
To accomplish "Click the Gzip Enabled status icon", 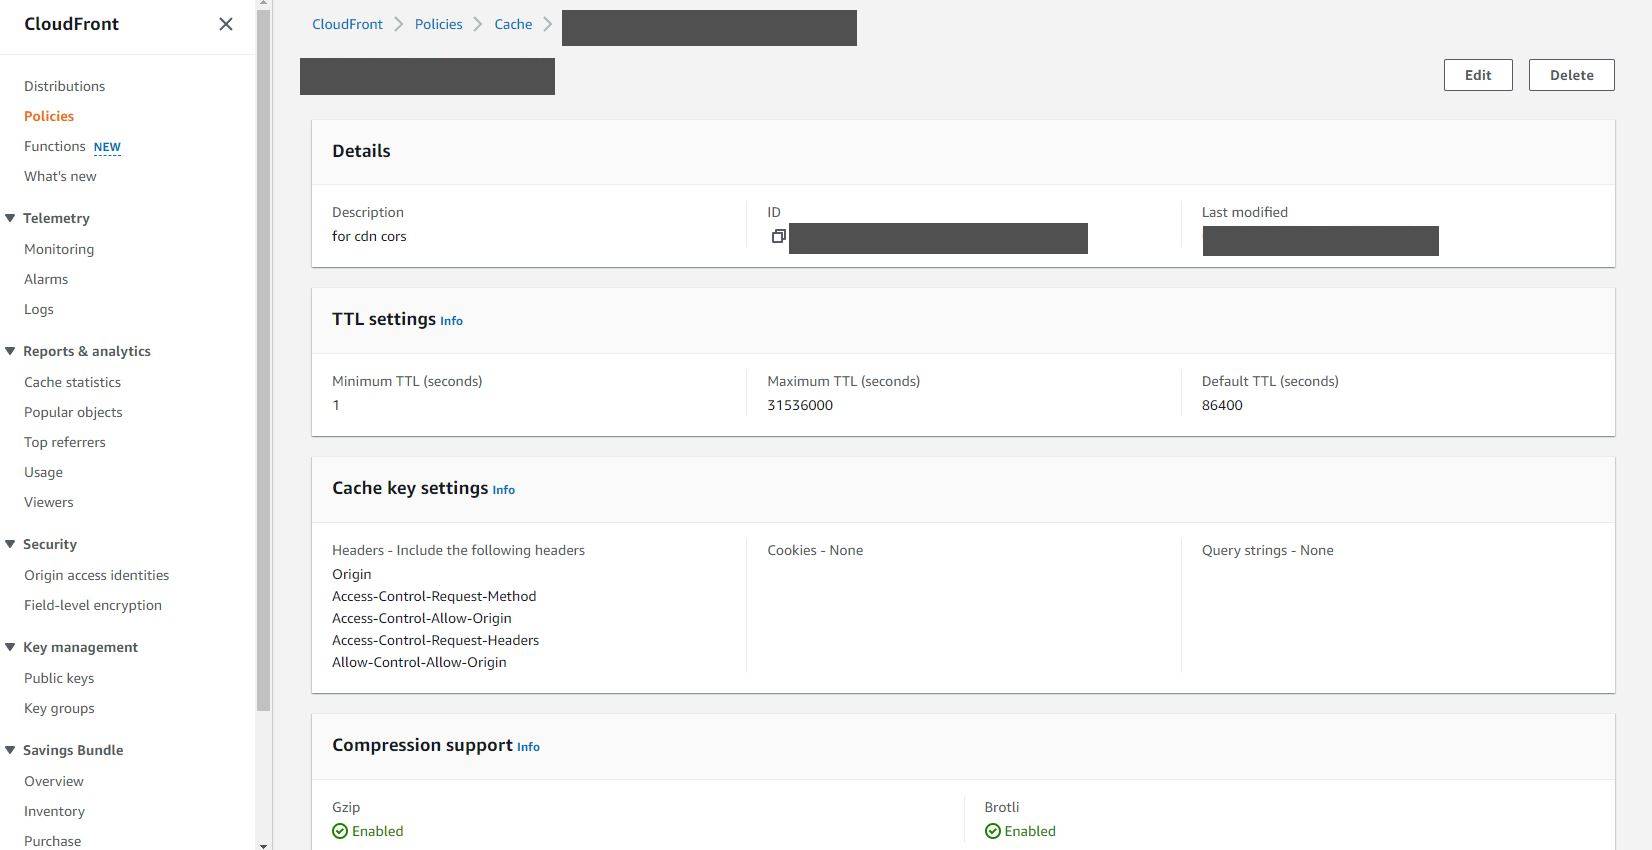I will 340,831.
